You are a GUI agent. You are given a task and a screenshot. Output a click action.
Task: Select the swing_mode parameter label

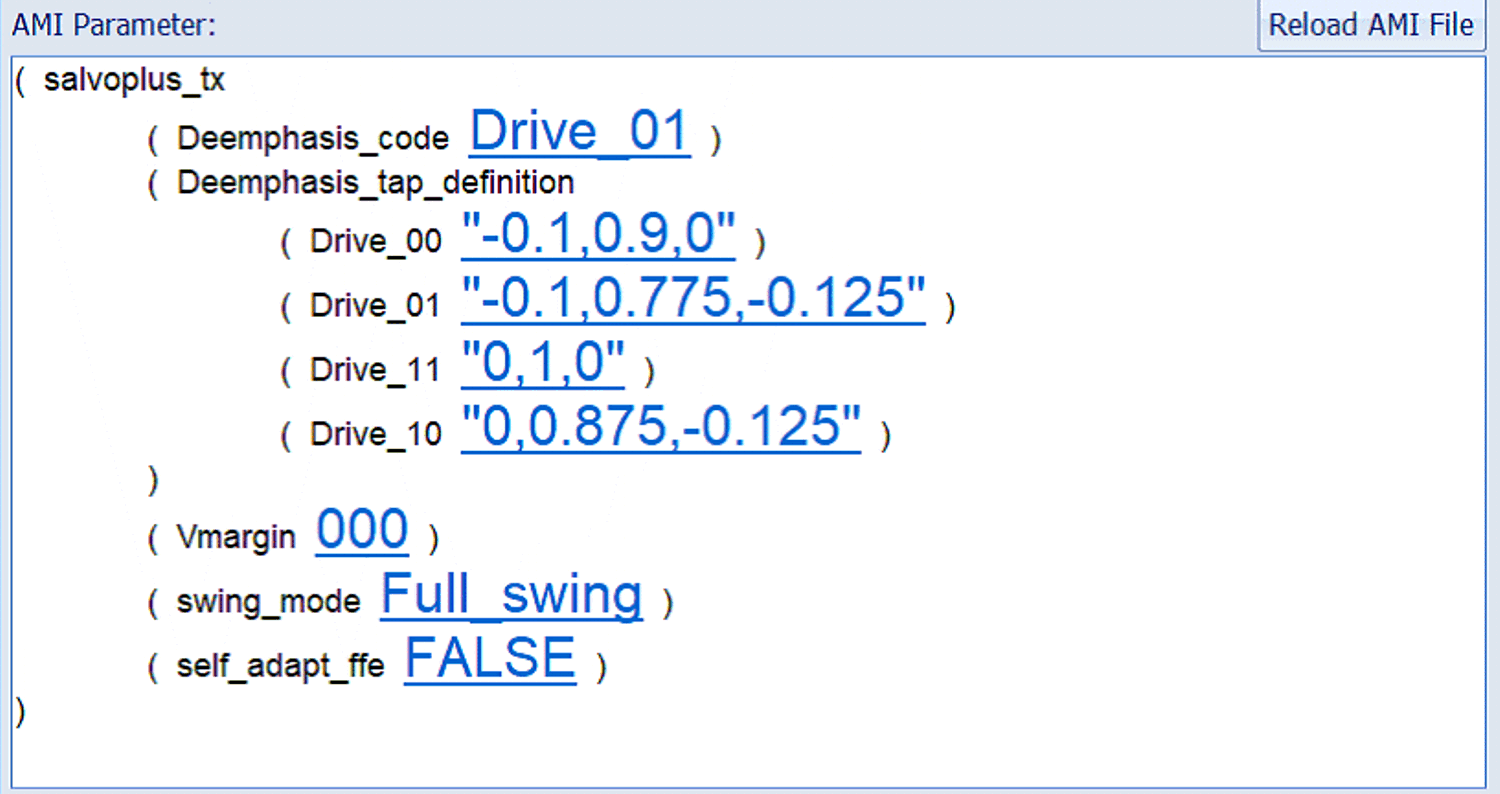[x=268, y=602]
